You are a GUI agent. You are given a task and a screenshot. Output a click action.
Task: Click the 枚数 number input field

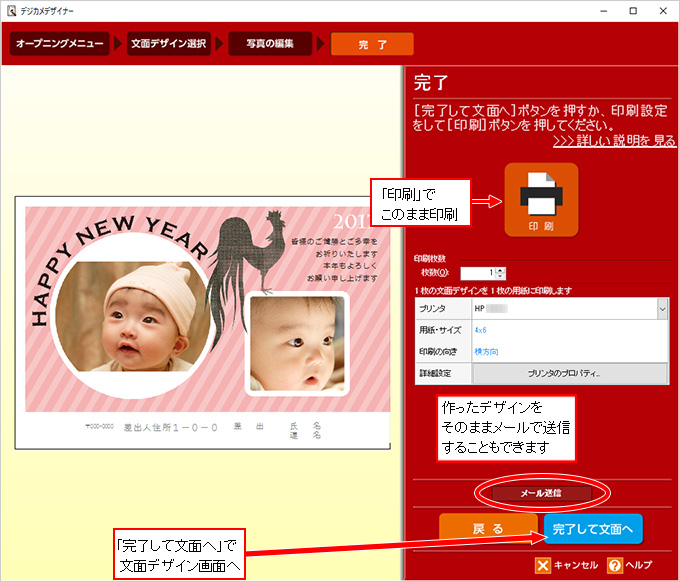(477, 273)
